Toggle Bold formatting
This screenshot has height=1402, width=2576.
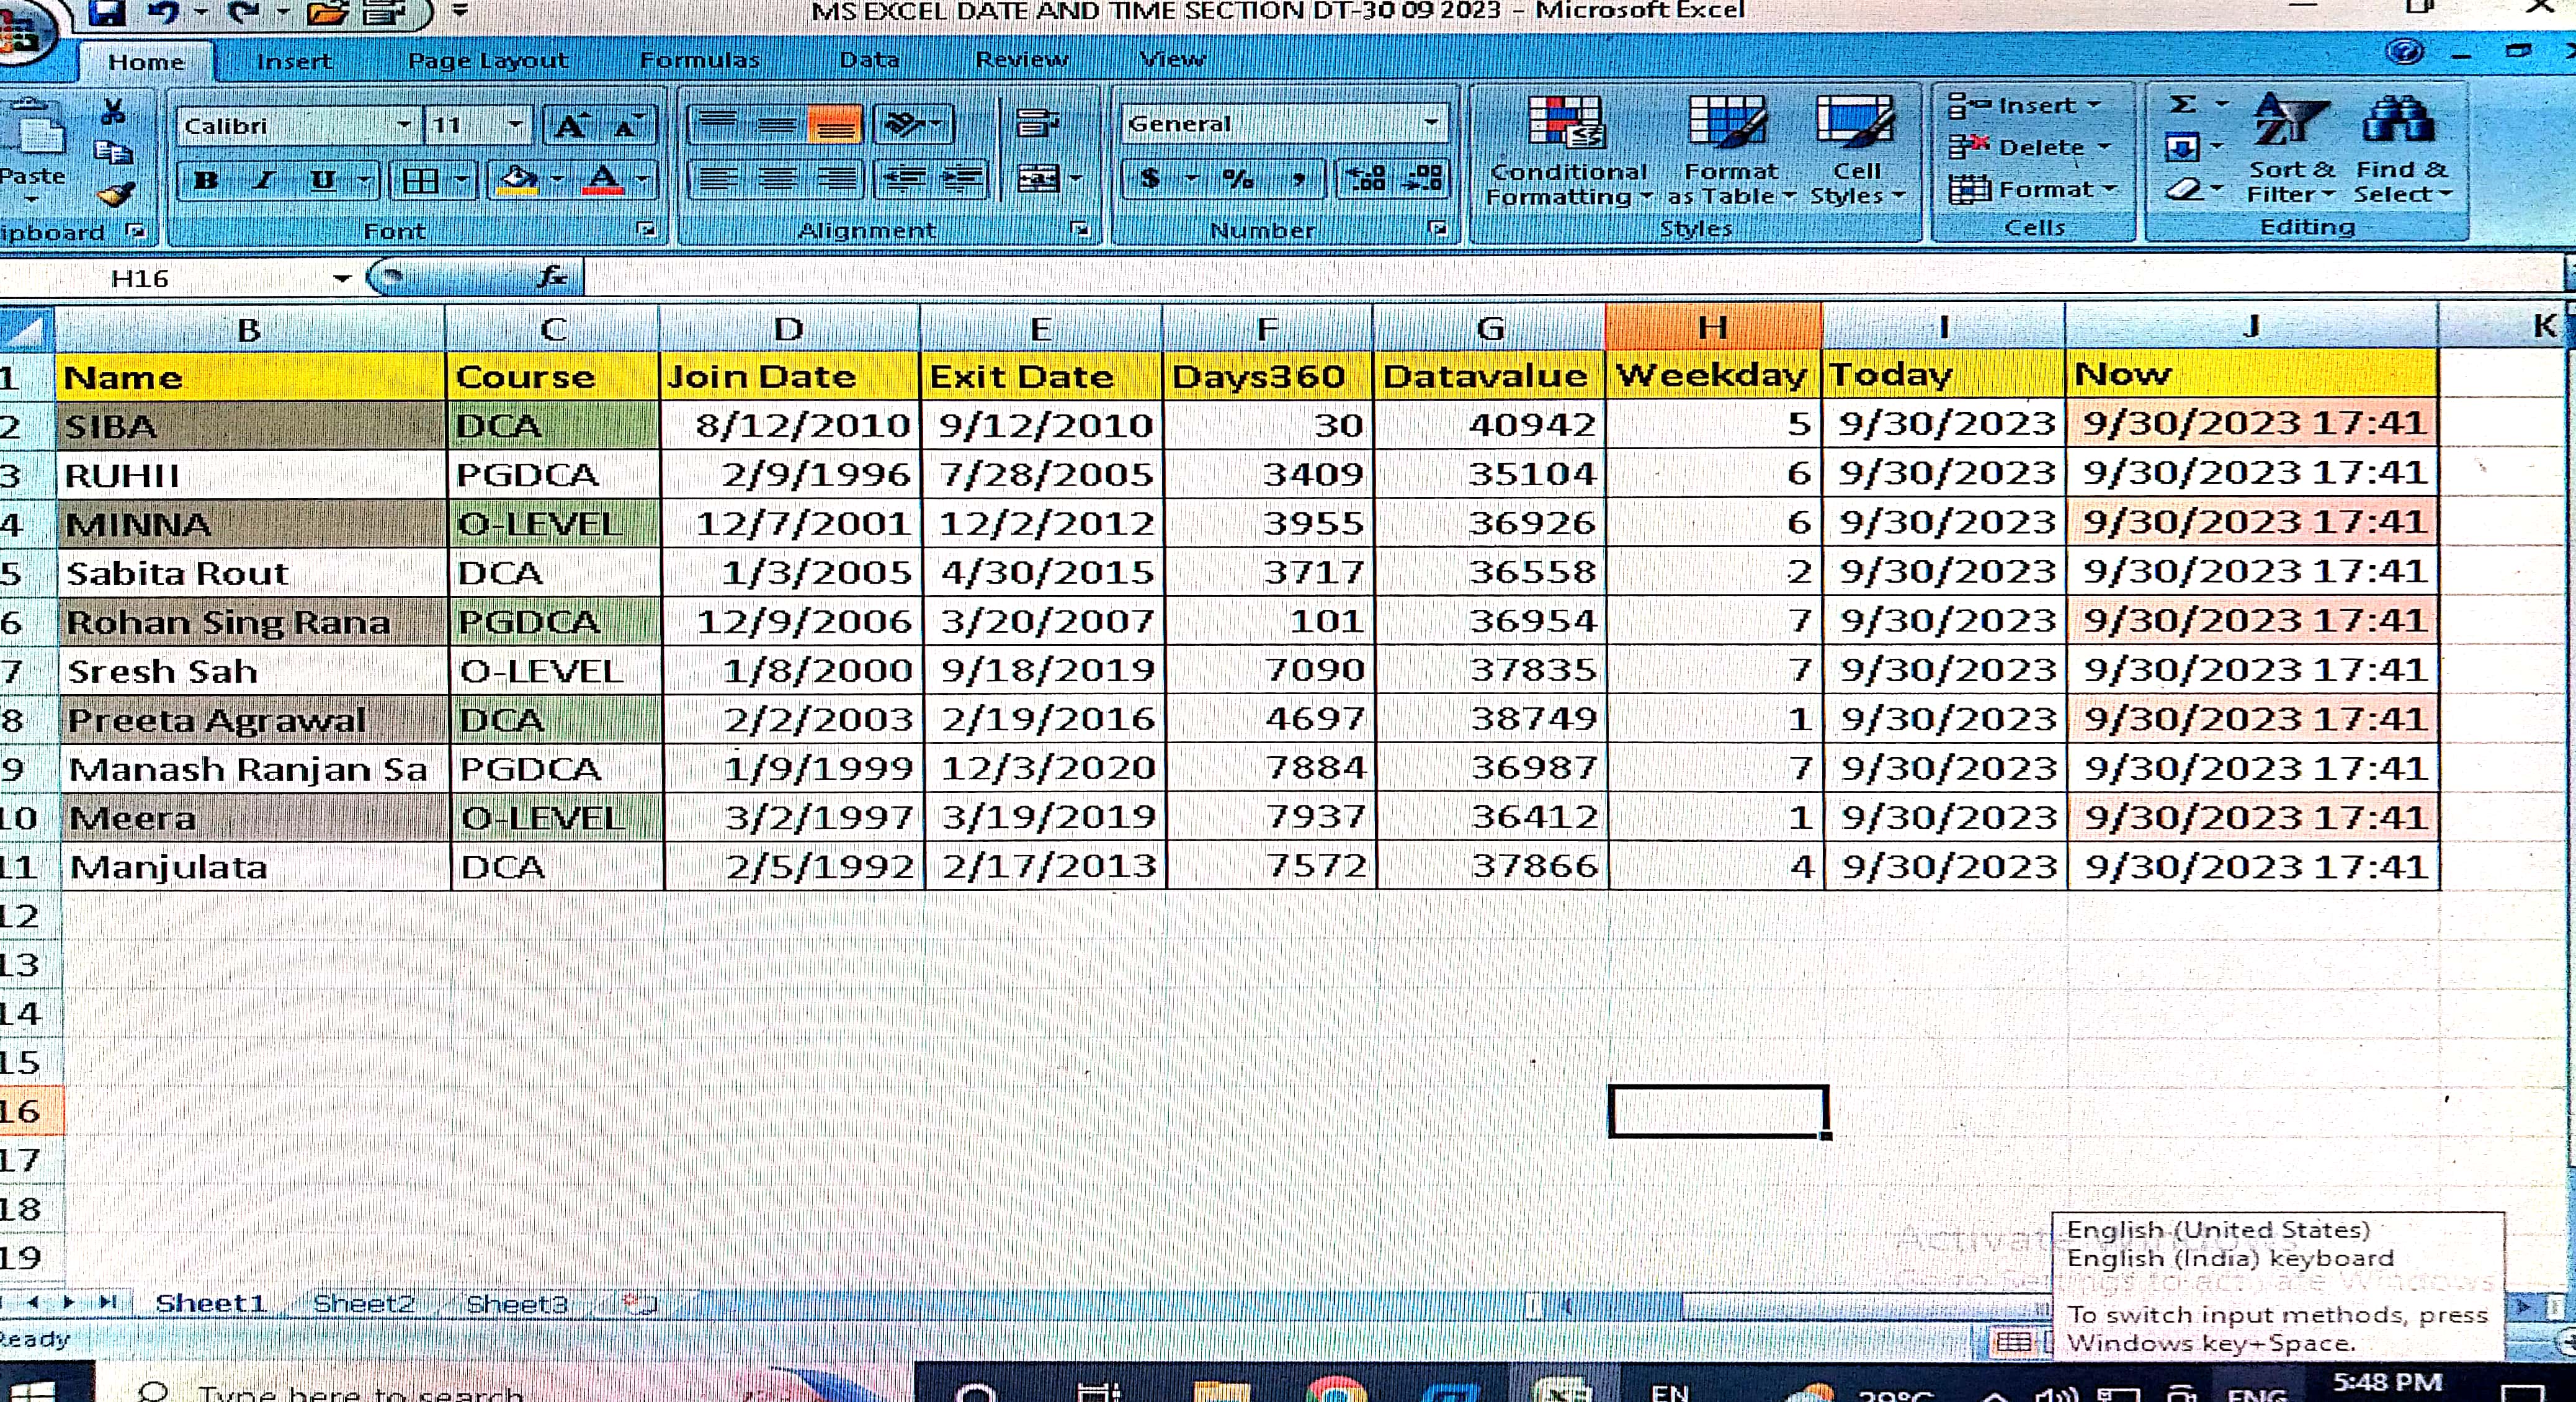tap(207, 181)
